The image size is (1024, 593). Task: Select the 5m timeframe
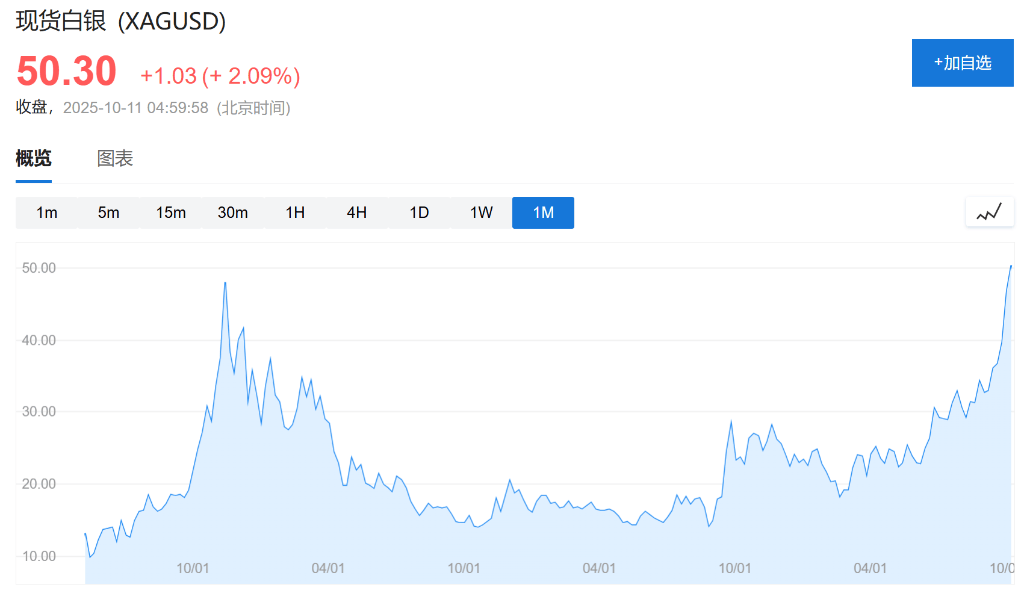coord(109,212)
